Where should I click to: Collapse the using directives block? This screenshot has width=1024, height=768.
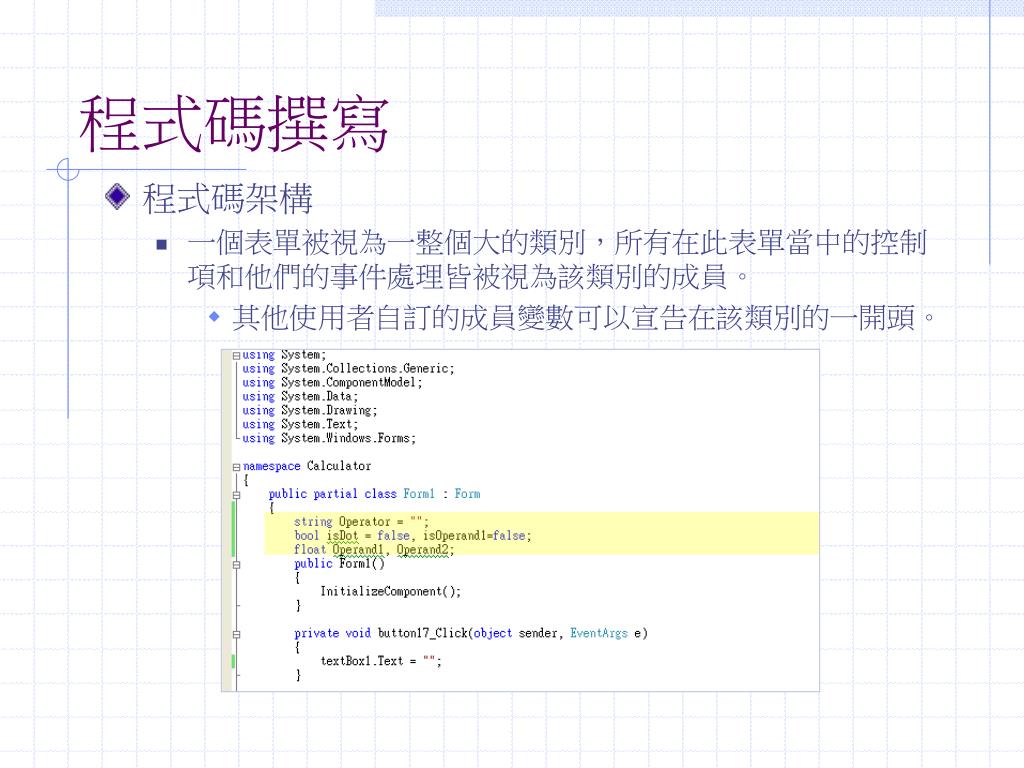236,356
